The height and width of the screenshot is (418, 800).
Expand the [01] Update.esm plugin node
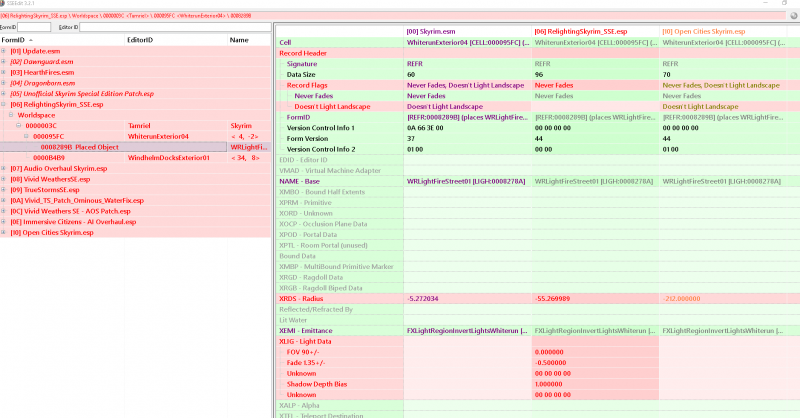click(x=3, y=51)
